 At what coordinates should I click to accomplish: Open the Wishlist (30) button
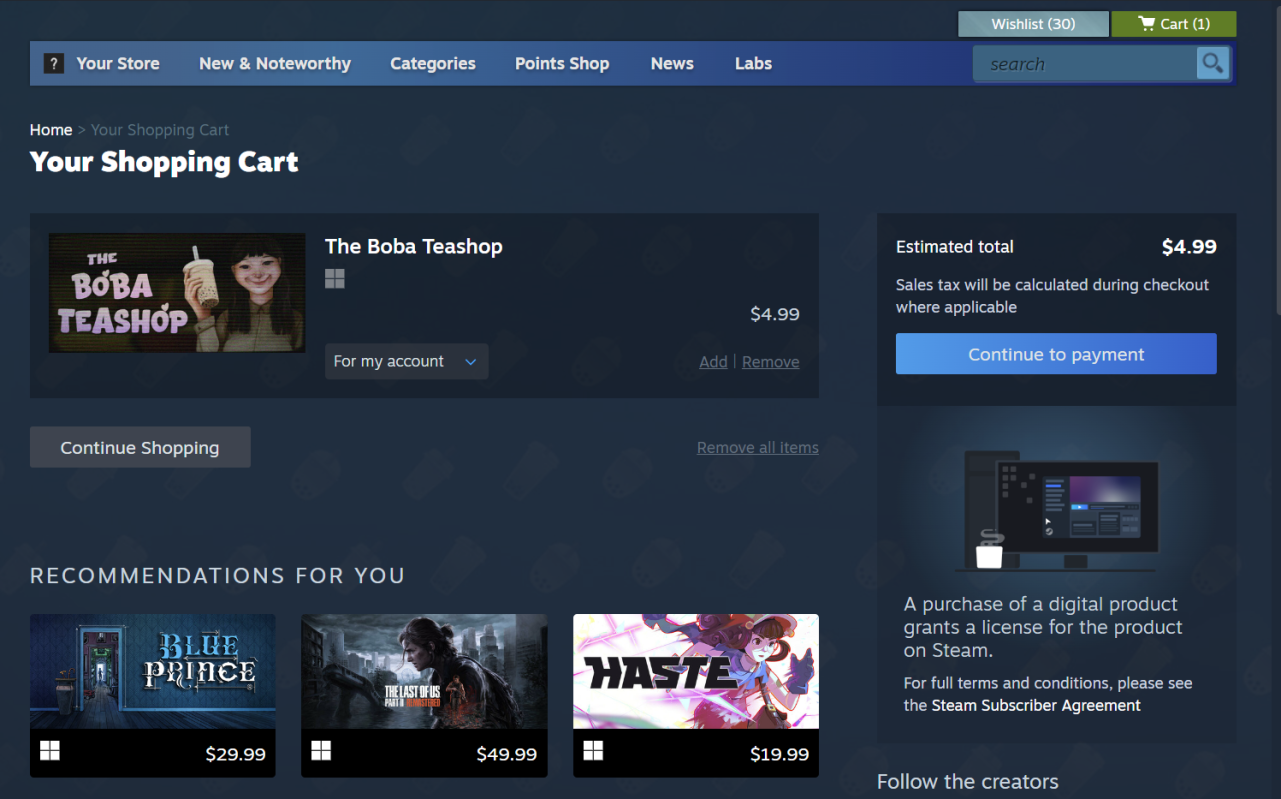coord(1033,24)
